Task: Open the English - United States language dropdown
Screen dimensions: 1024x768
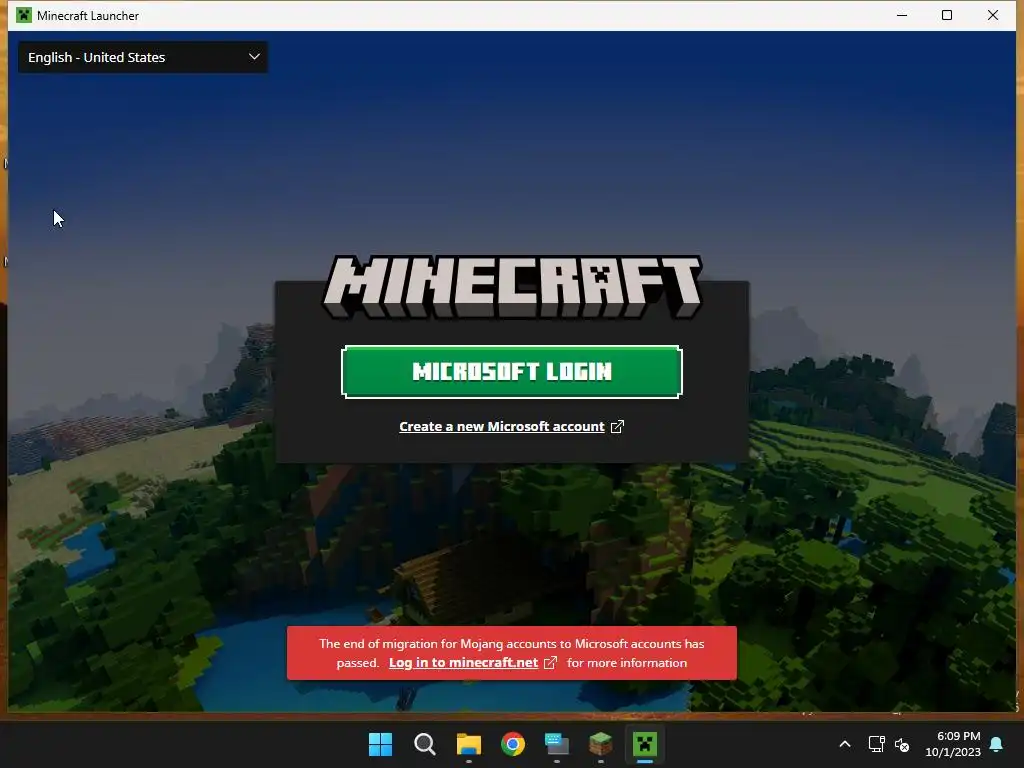Action: [x=143, y=57]
